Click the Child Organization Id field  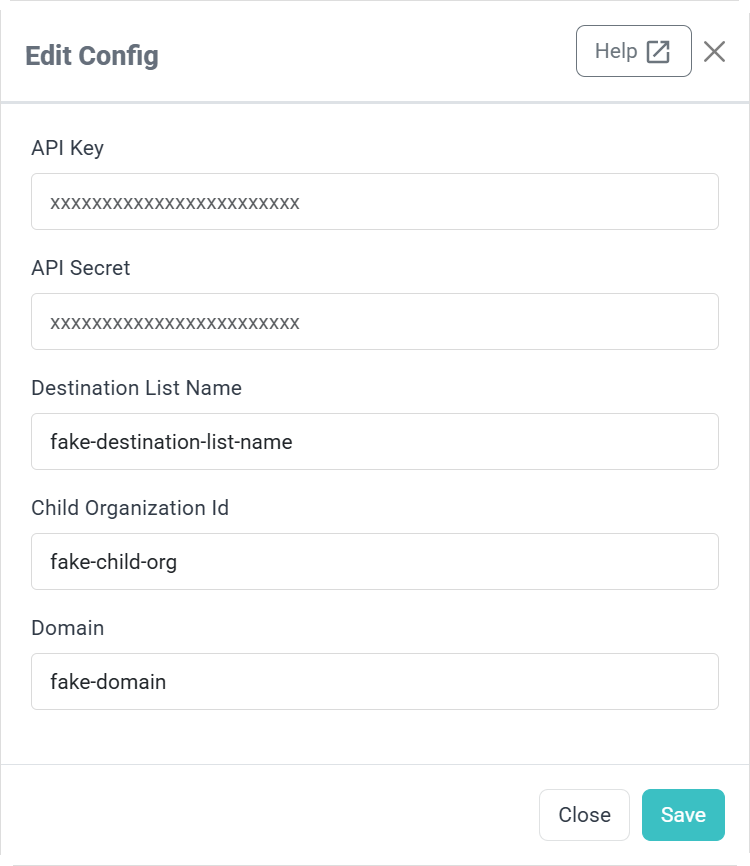click(375, 561)
